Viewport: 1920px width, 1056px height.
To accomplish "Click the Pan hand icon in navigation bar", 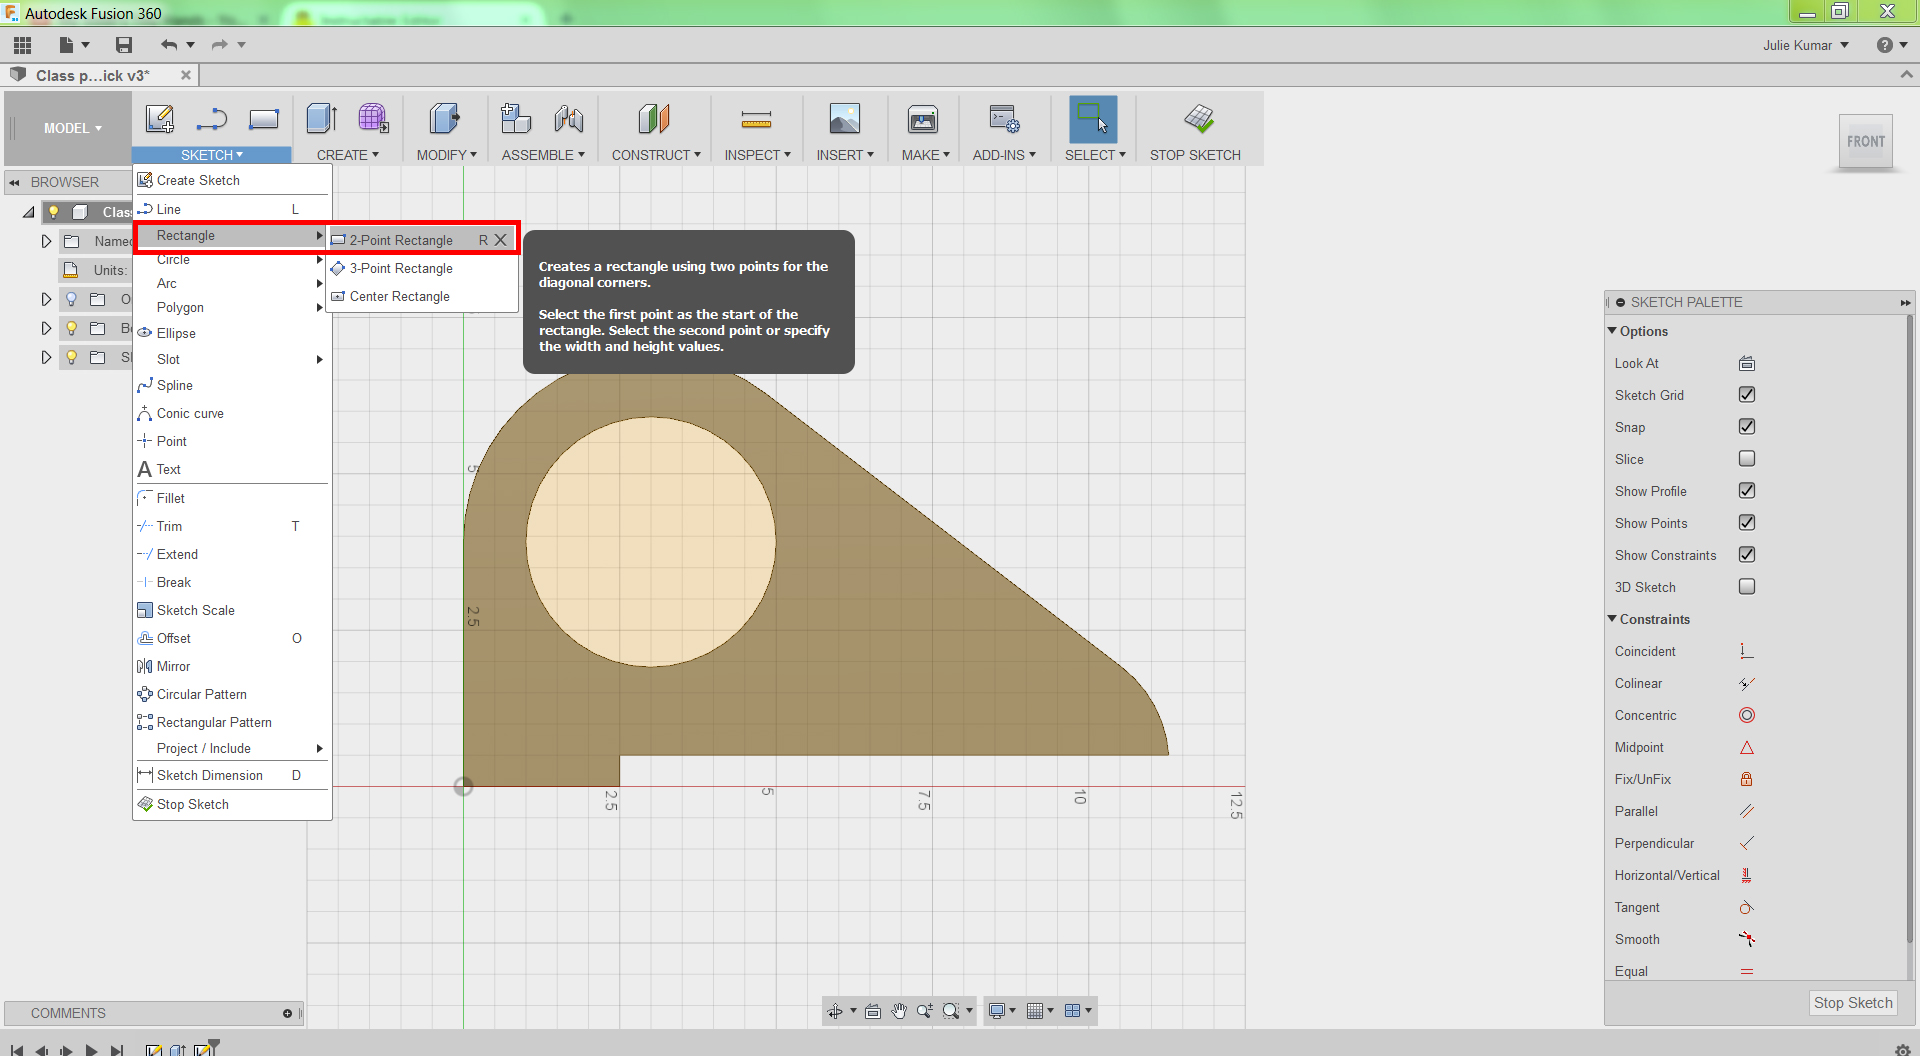I will pos(899,1011).
